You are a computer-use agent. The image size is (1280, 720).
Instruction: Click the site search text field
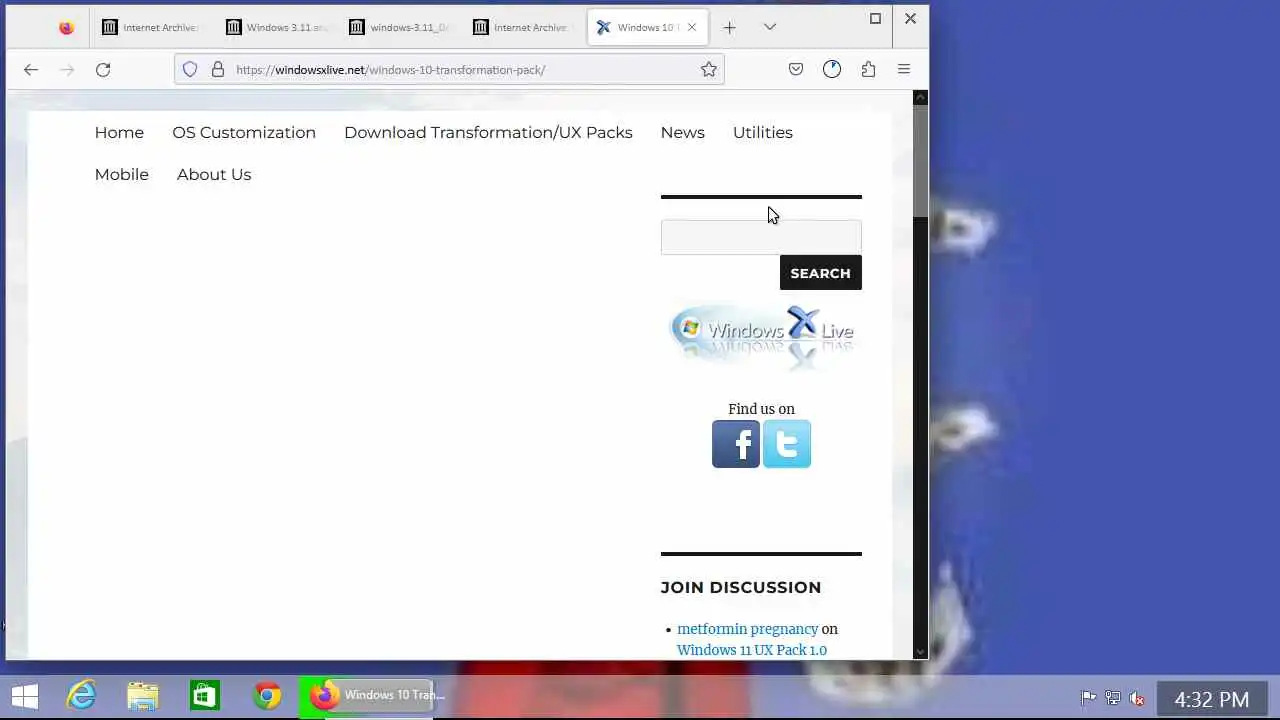(761, 237)
